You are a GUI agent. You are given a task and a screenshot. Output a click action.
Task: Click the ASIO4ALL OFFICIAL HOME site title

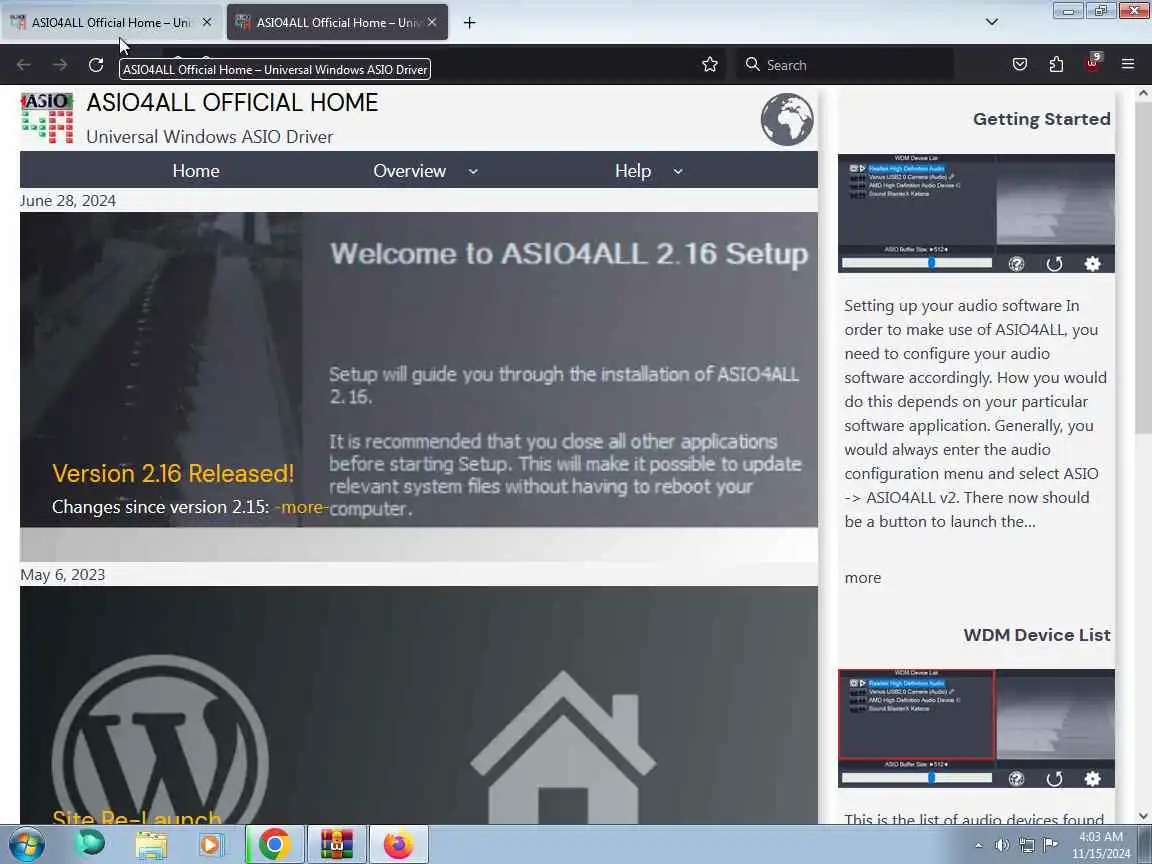pyautogui.click(x=232, y=102)
